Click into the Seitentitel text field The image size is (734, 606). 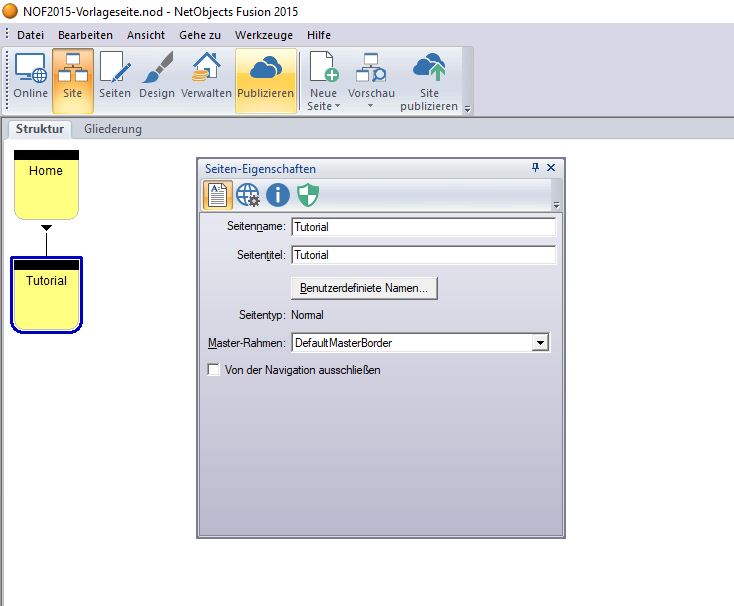[x=422, y=255]
